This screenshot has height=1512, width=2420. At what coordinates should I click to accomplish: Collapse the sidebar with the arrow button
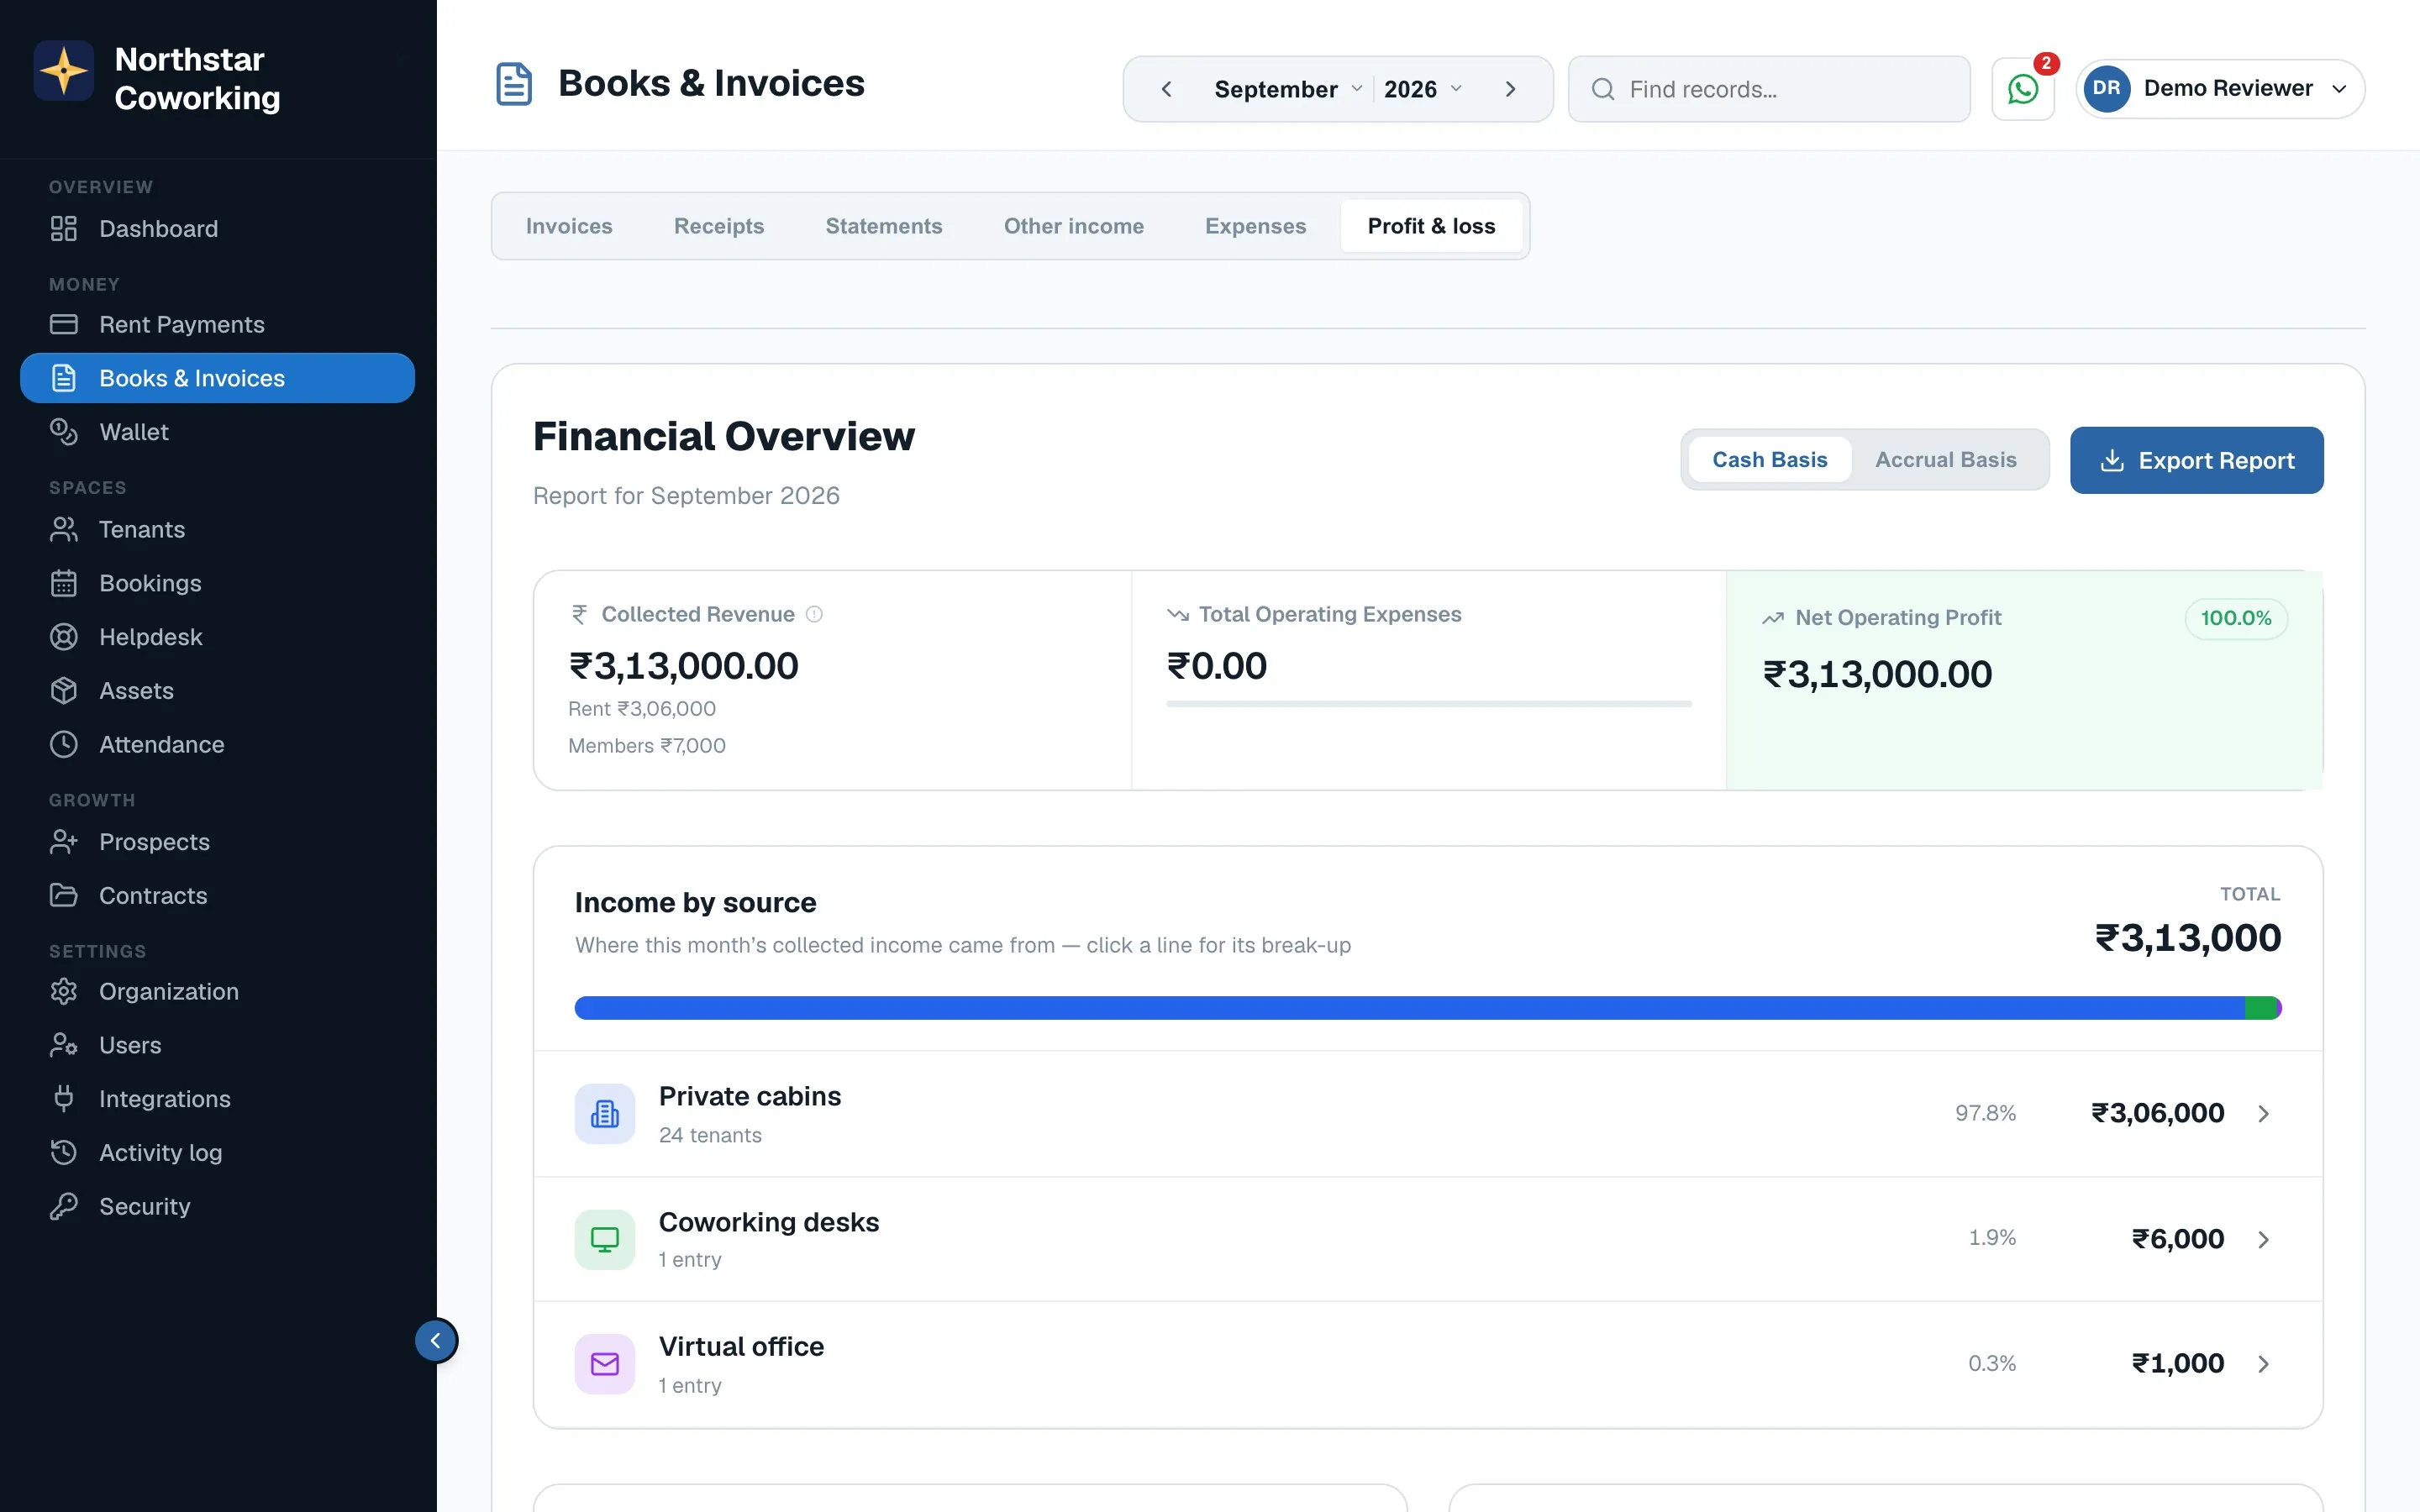click(436, 1340)
